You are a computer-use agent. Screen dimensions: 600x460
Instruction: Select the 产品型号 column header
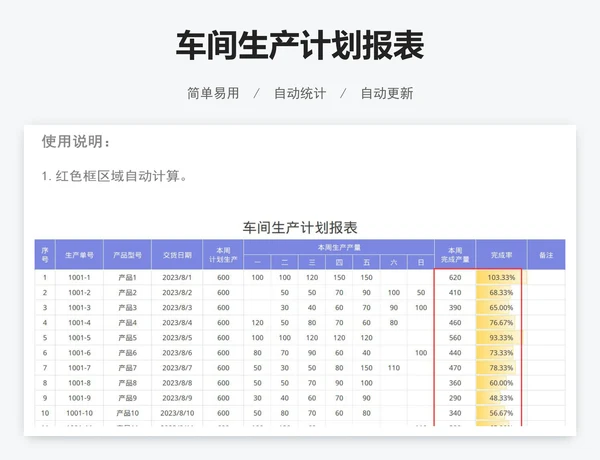point(127,255)
